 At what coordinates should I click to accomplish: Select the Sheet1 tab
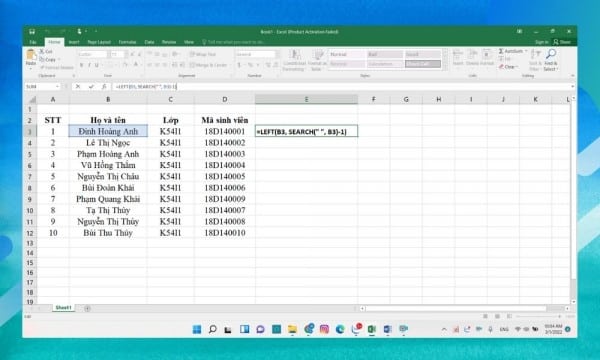click(x=64, y=308)
